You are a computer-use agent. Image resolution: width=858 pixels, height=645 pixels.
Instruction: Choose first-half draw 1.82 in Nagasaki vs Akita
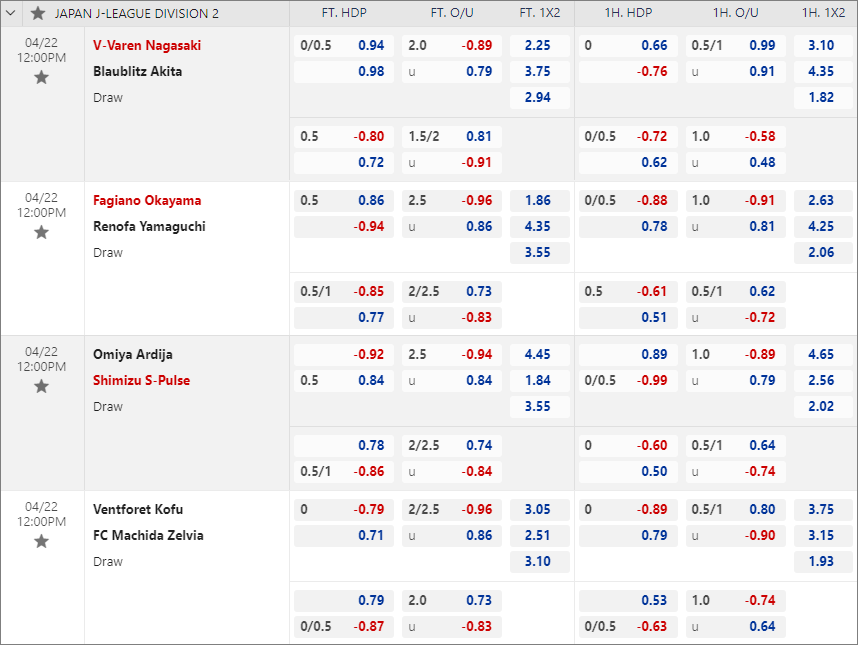tap(824, 97)
